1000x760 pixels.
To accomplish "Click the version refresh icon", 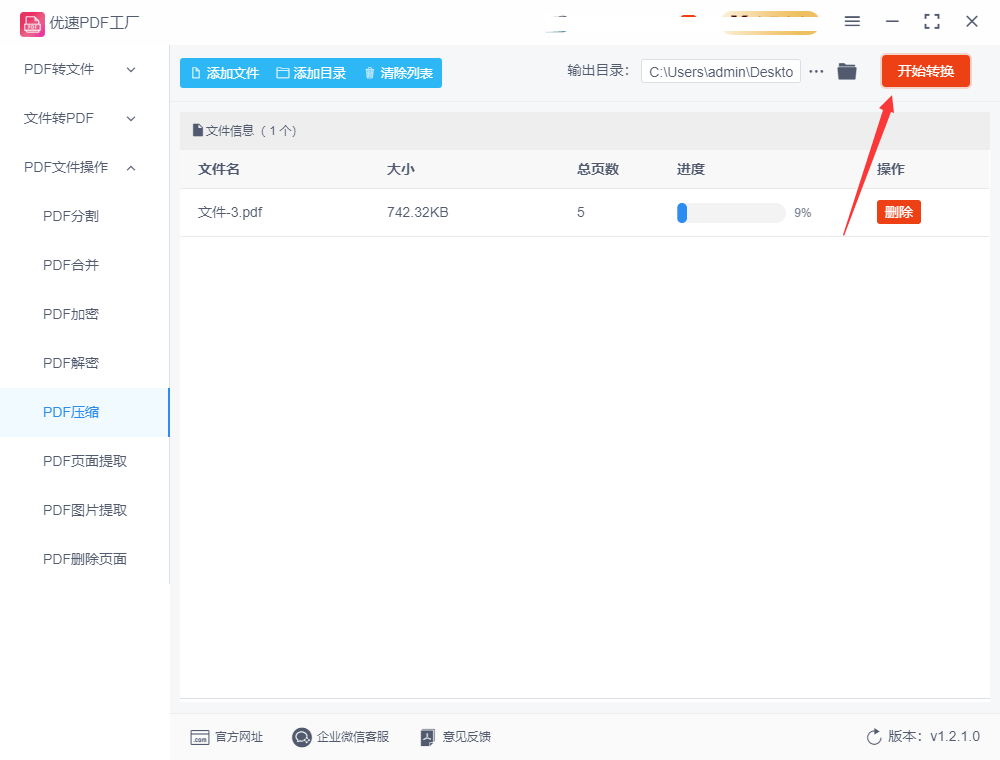I will click(874, 736).
